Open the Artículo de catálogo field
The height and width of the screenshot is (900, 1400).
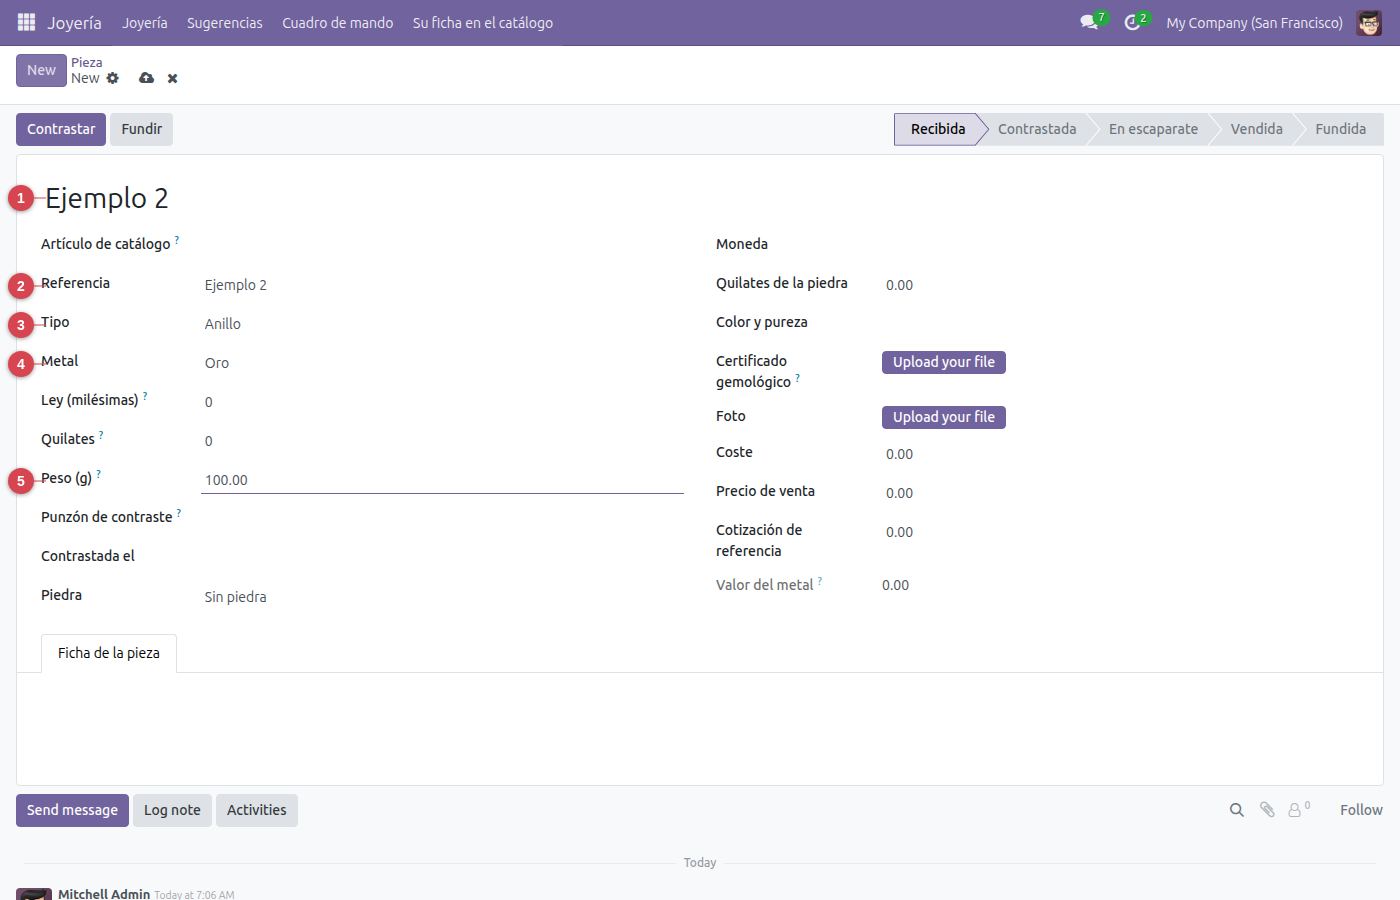click(x=442, y=245)
